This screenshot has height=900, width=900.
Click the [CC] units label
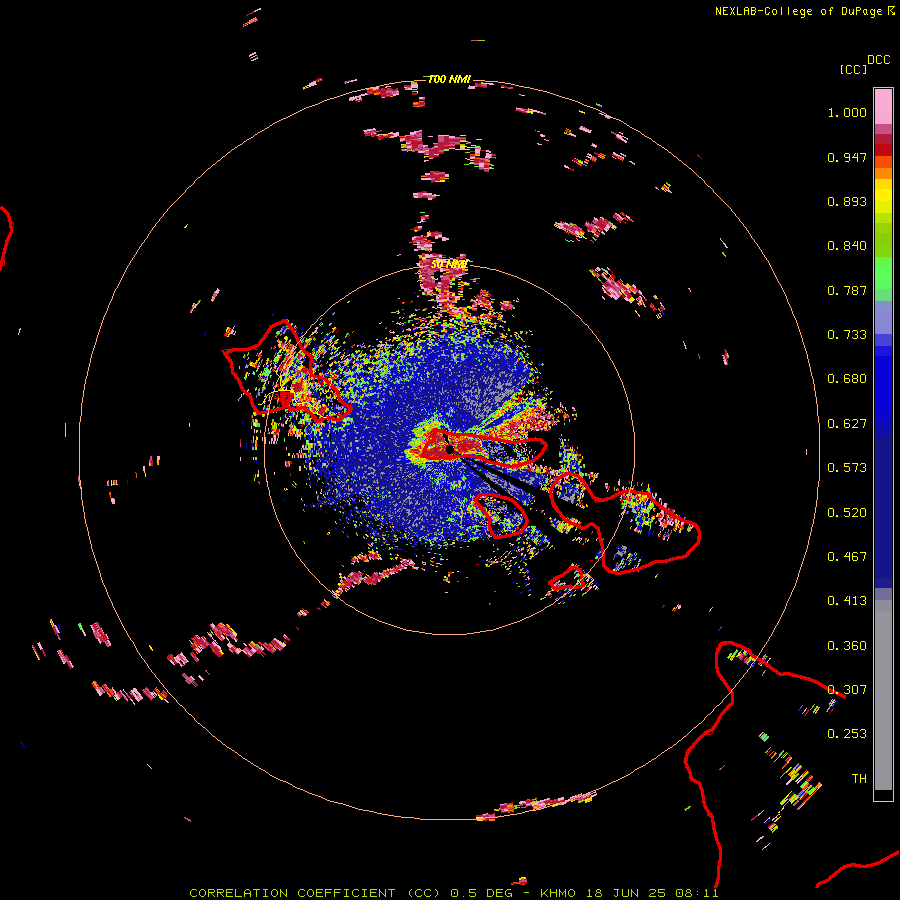(x=853, y=69)
